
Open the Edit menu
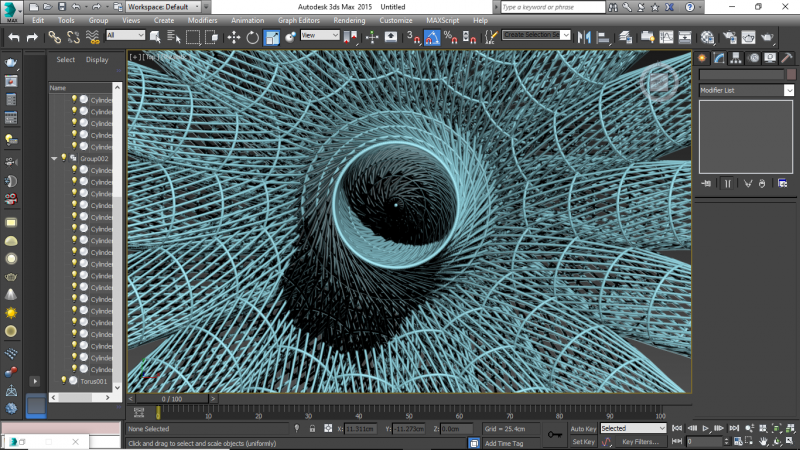(x=38, y=20)
